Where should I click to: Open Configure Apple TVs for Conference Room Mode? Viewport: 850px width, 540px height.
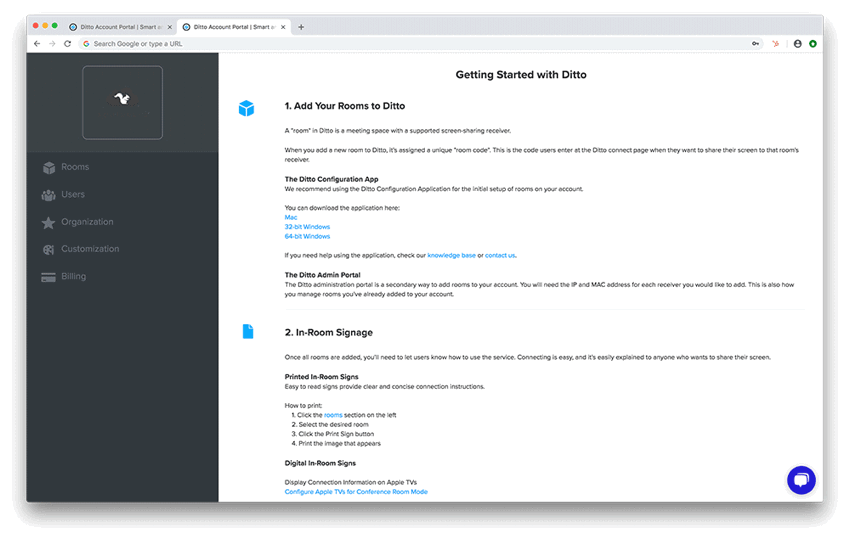[355, 492]
